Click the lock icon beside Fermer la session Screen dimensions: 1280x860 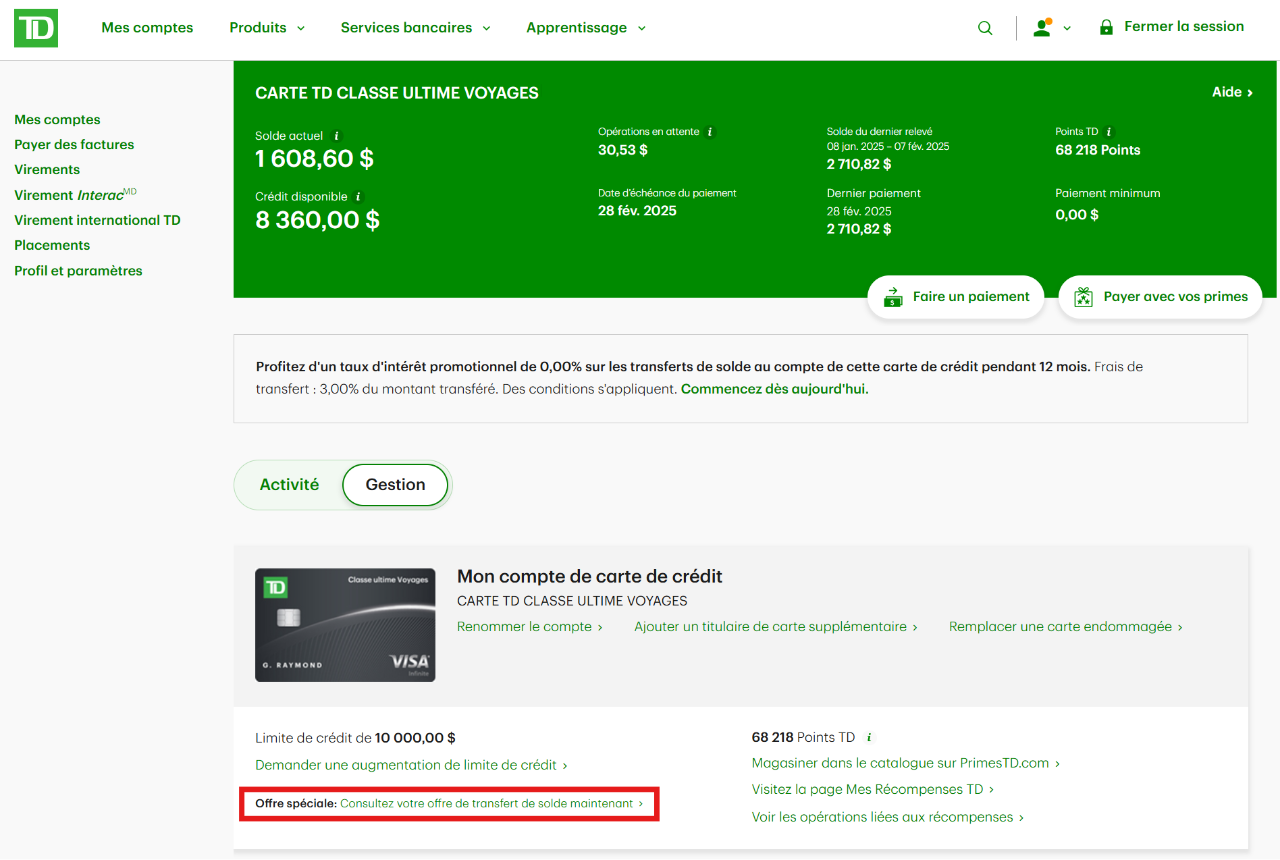tap(1105, 27)
